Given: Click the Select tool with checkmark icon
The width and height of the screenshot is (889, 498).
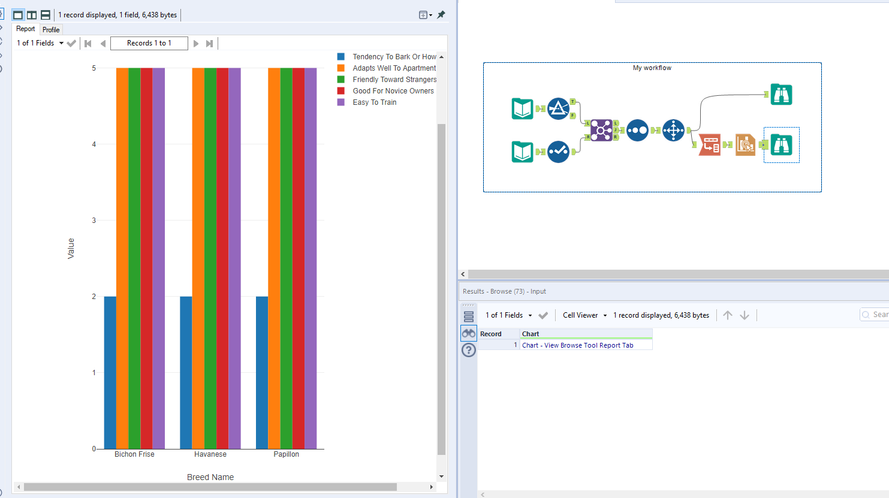Looking at the screenshot, I should (x=558, y=151).
